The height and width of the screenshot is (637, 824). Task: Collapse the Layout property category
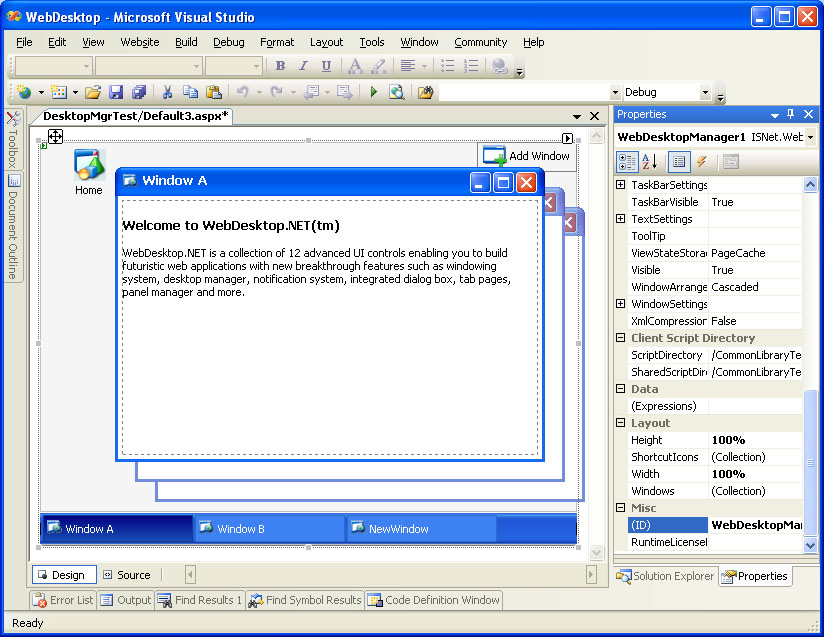click(x=620, y=423)
